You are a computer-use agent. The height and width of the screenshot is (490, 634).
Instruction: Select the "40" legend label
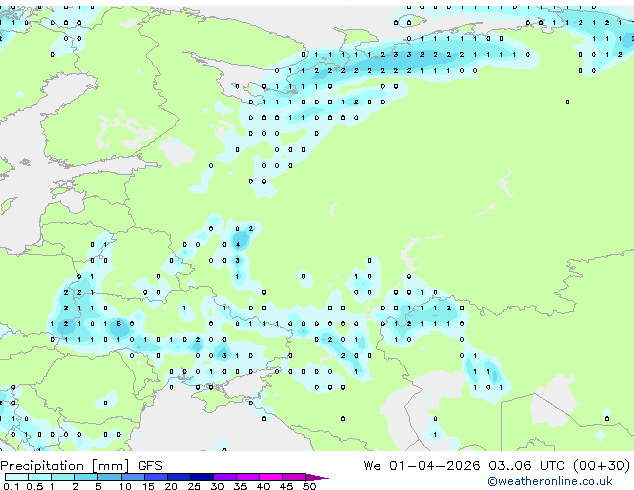point(263,486)
